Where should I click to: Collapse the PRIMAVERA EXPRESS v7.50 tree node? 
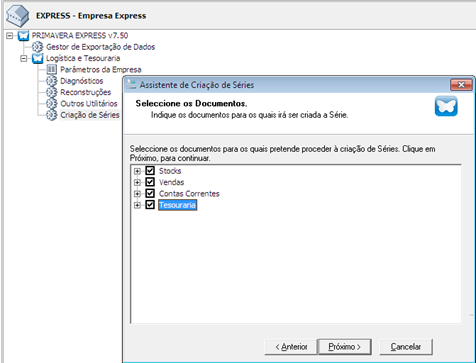click(10, 36)
